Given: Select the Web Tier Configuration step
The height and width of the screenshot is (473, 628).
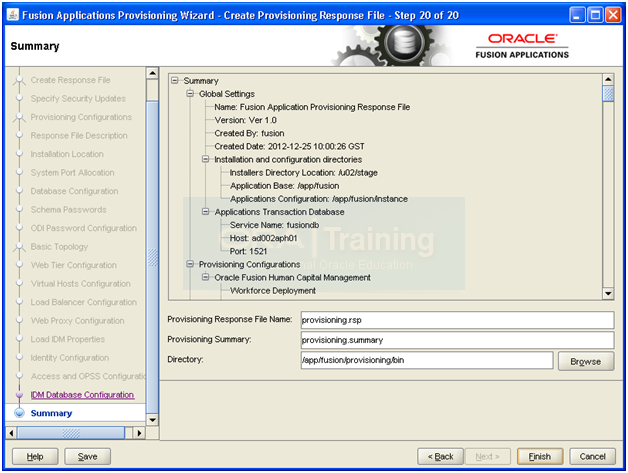Looking at the screenshot, I should 74,265.
